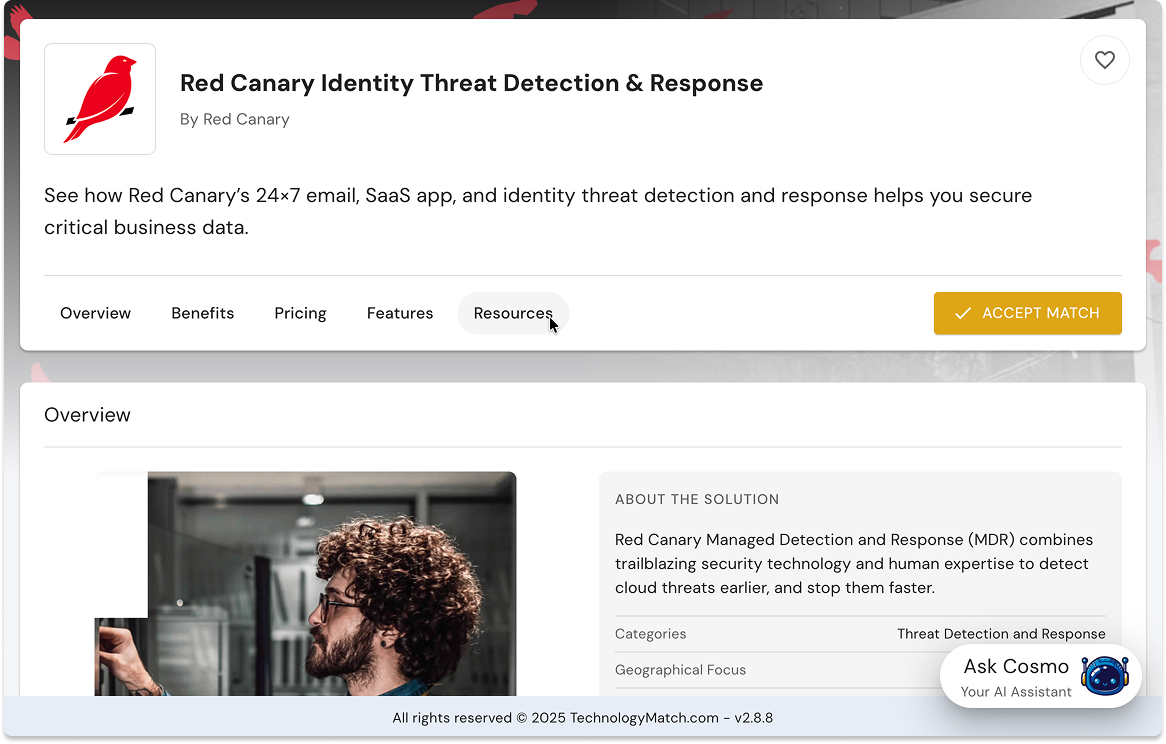Viewport: 1166px width, 744px height.
Task: Click the 'Categories' row label
Action: (x=651, y=634)
